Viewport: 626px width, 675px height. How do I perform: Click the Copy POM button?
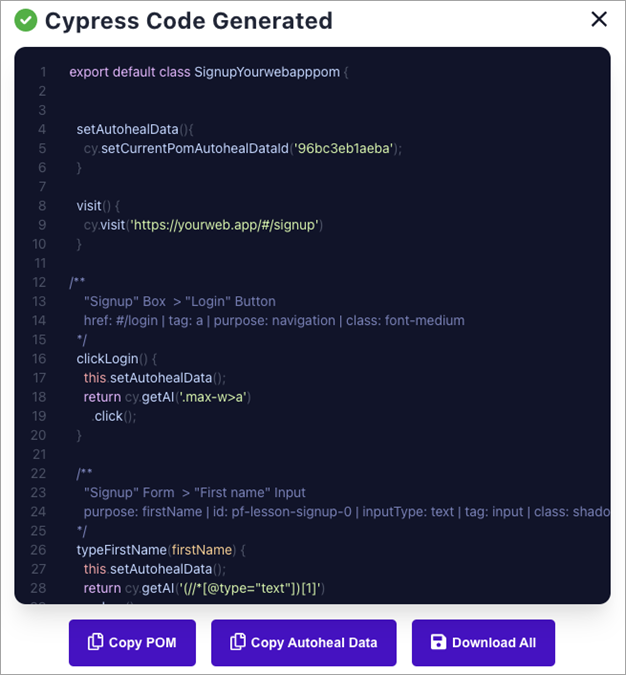tap(132, 643)
